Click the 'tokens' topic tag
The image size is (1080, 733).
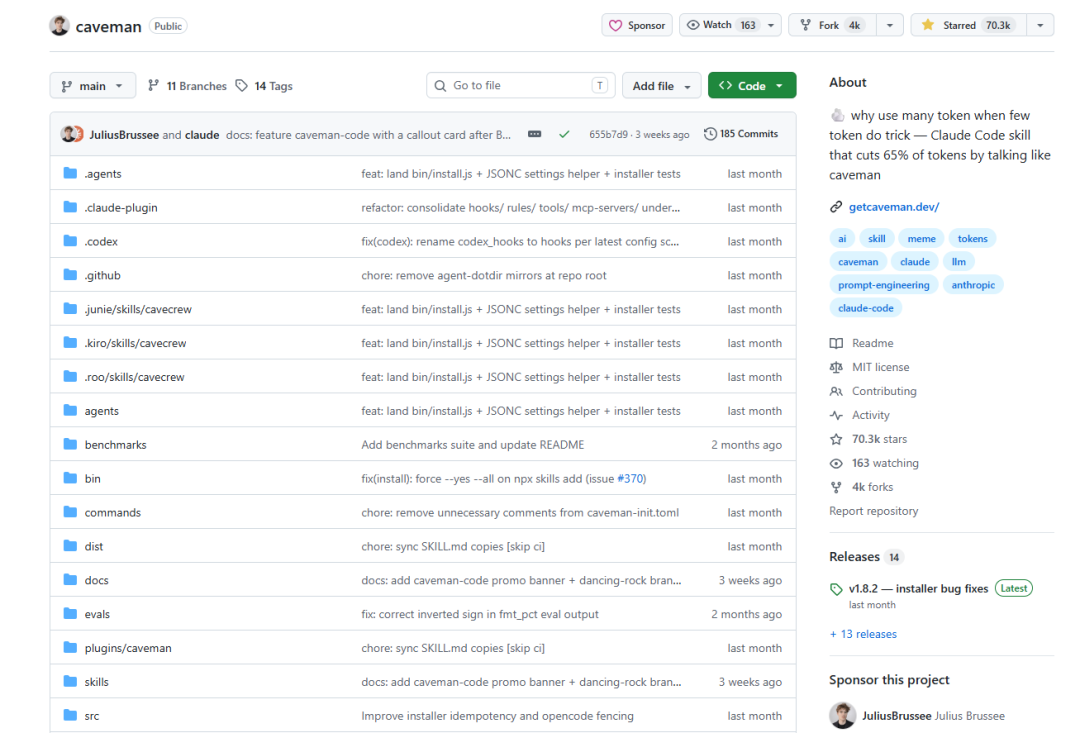(973, 238)
